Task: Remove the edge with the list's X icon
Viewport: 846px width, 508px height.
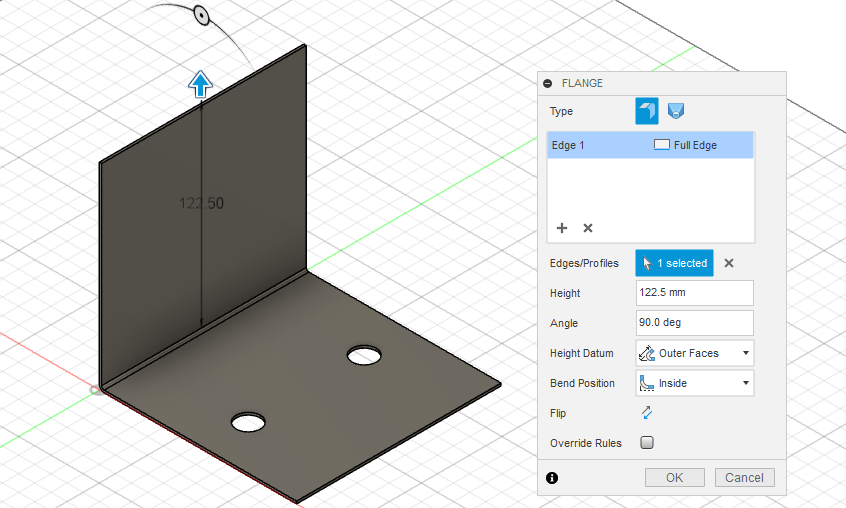Action: (588, 228)
